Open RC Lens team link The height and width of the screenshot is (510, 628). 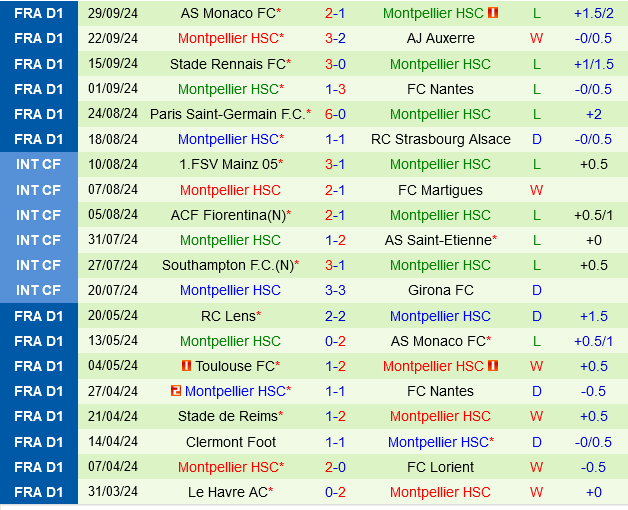click(x=228, y=316)
